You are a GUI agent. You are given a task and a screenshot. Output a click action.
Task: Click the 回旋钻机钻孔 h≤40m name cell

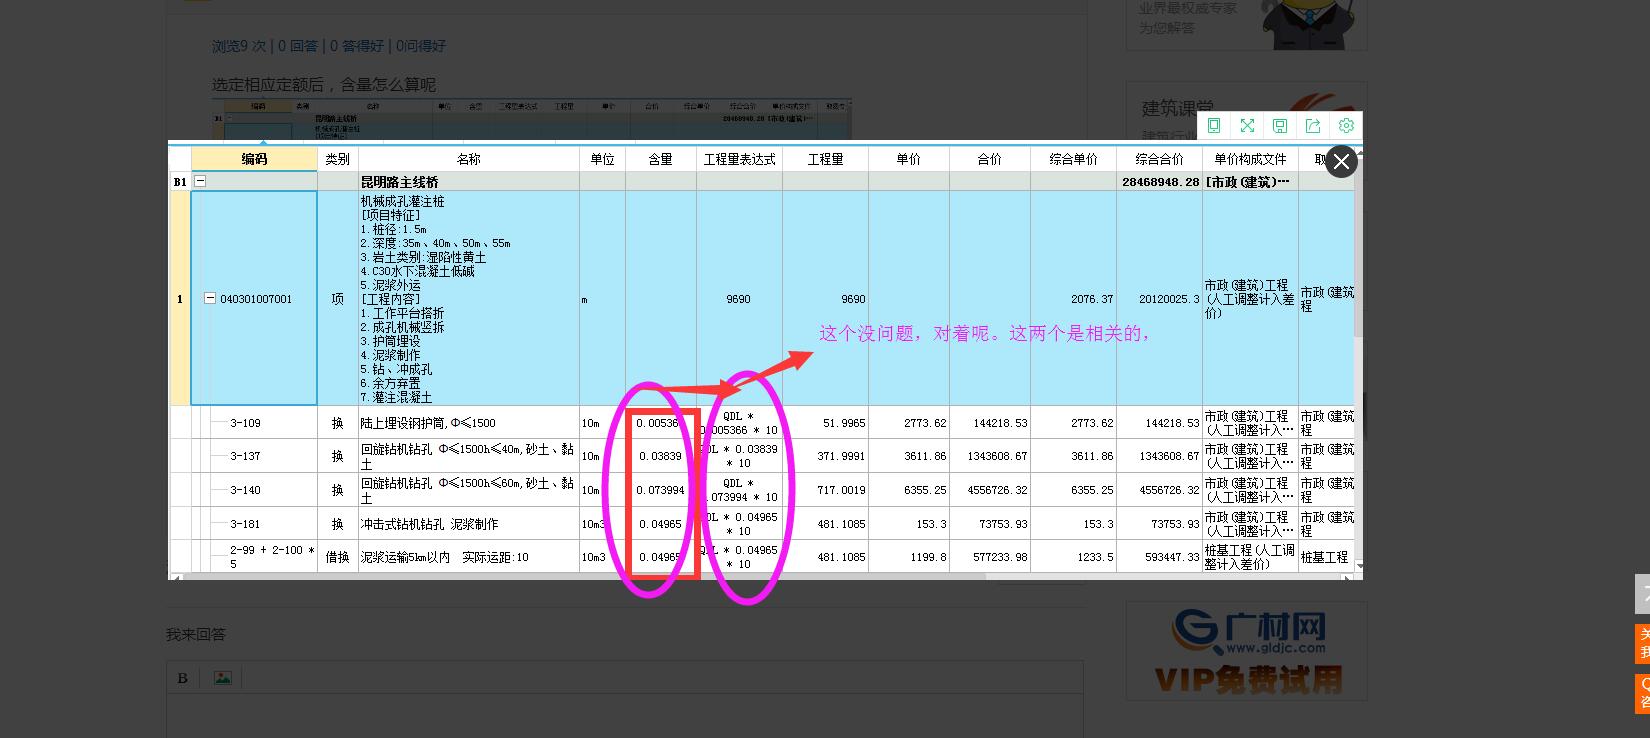pos(468,456)
